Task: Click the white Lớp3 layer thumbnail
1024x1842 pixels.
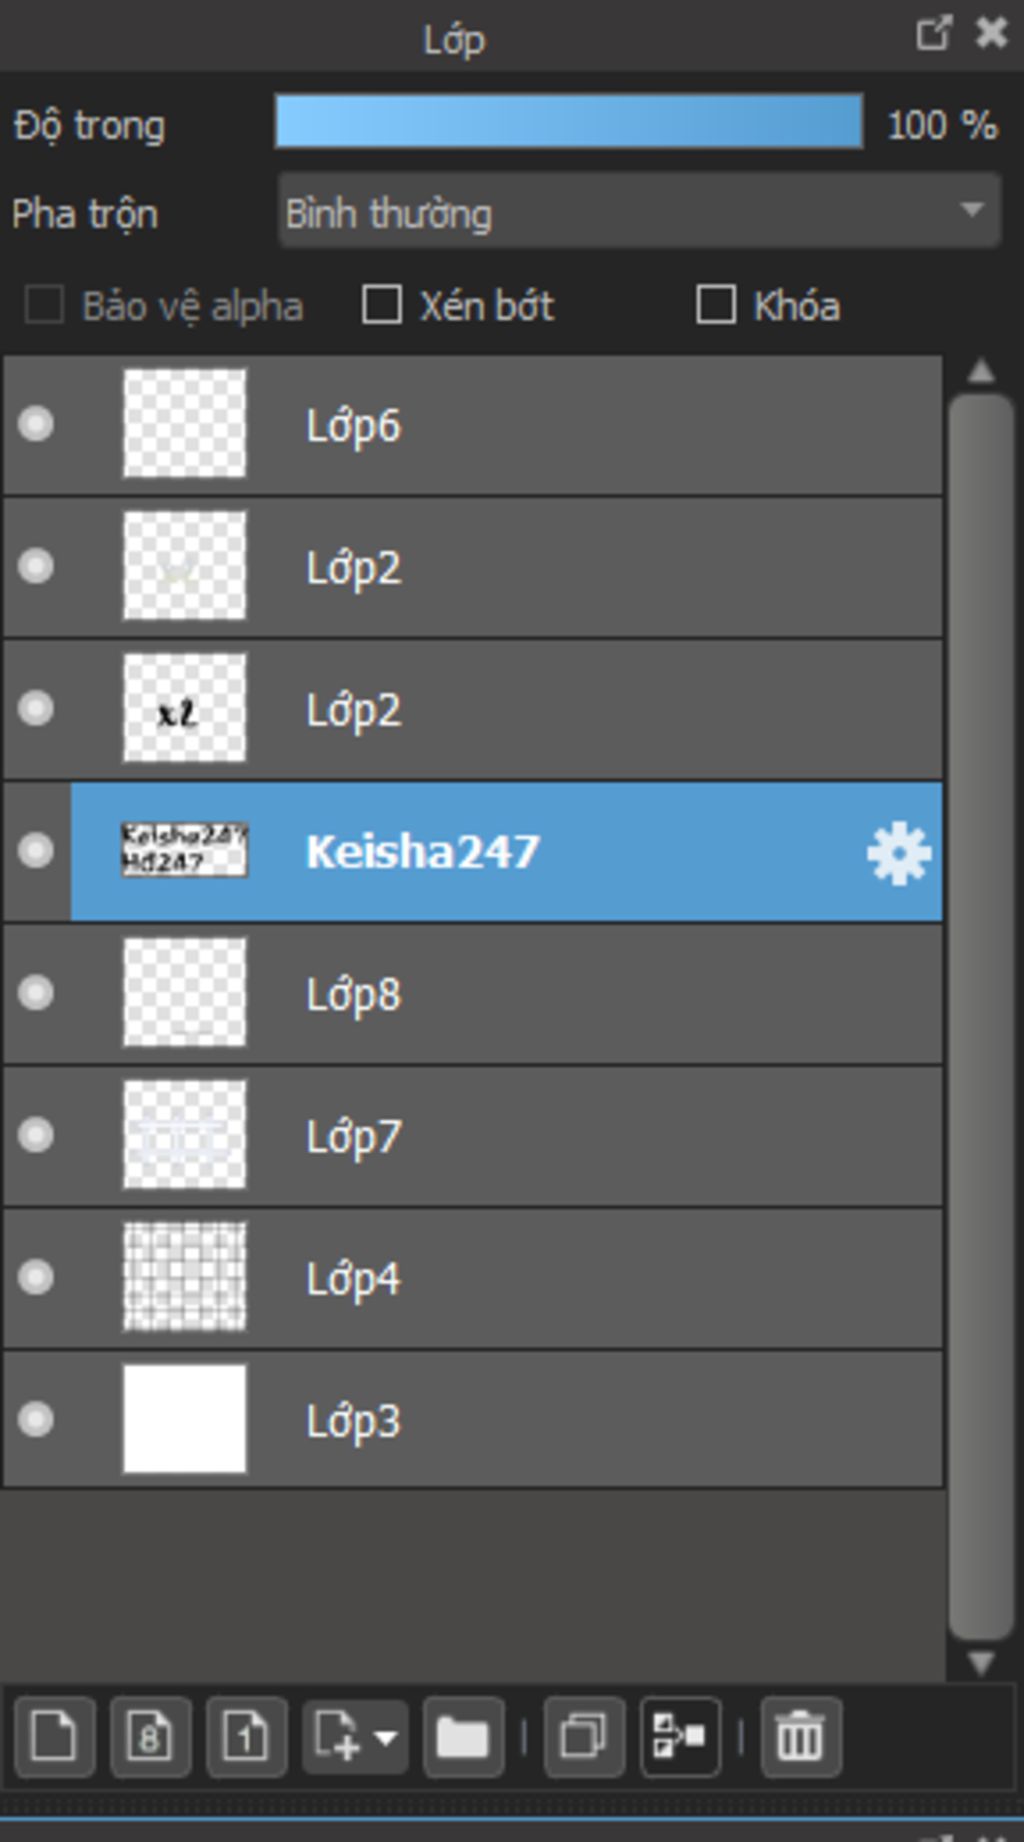Action: click(x=184, y=1419)
